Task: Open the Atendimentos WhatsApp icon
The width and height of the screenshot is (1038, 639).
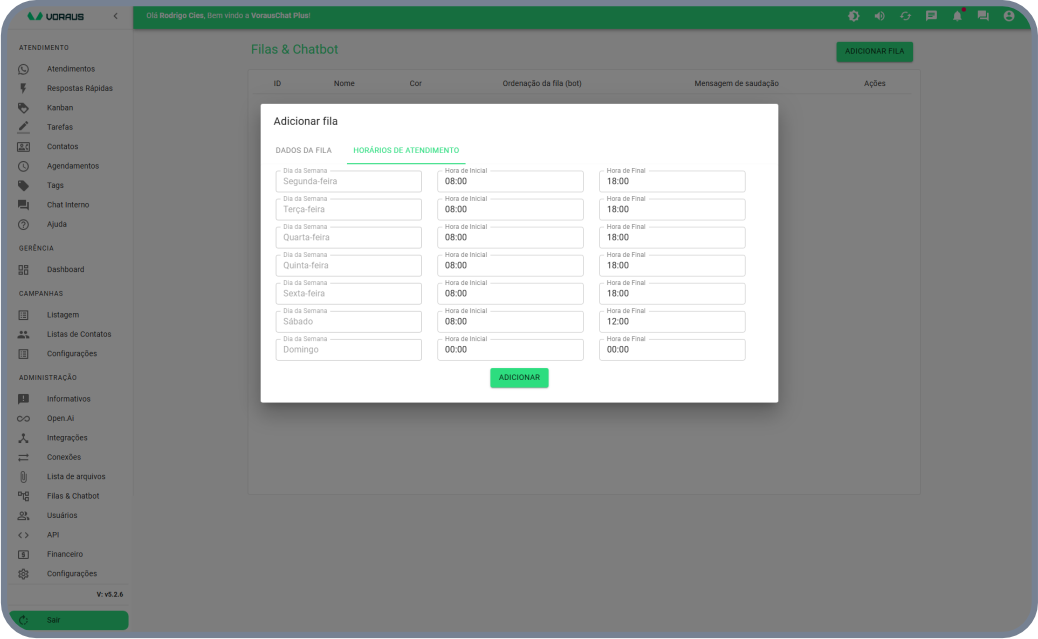Action: coord(23,69)
